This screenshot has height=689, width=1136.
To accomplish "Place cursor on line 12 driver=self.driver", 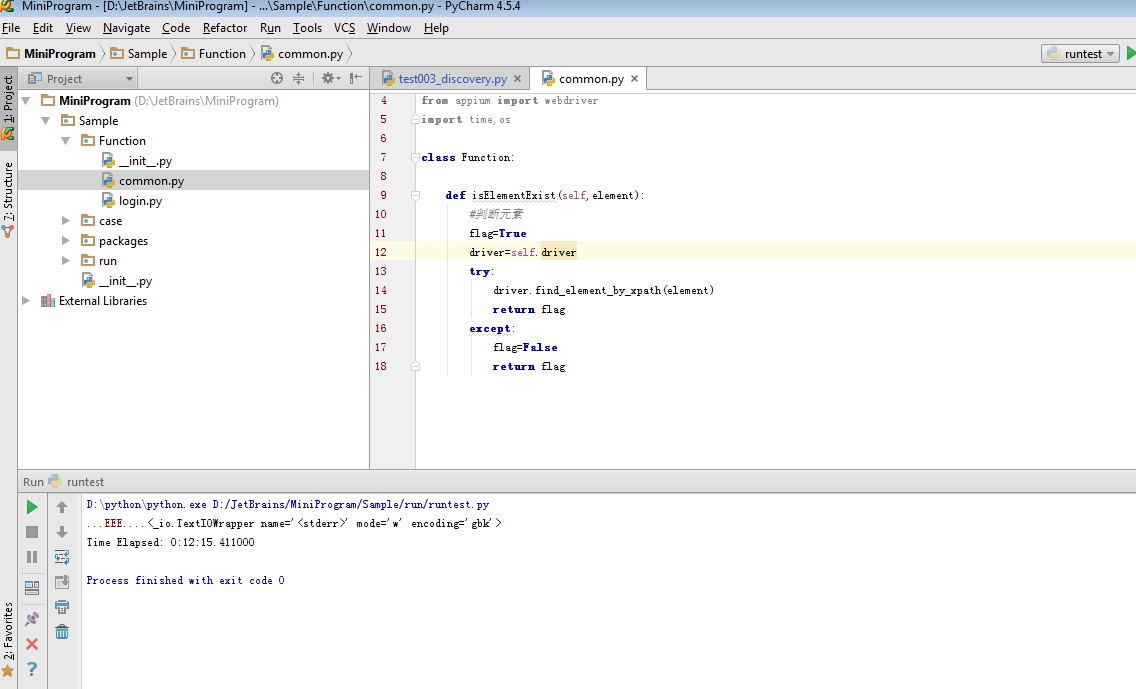I will pyautogui.click(x=522, y=252).
